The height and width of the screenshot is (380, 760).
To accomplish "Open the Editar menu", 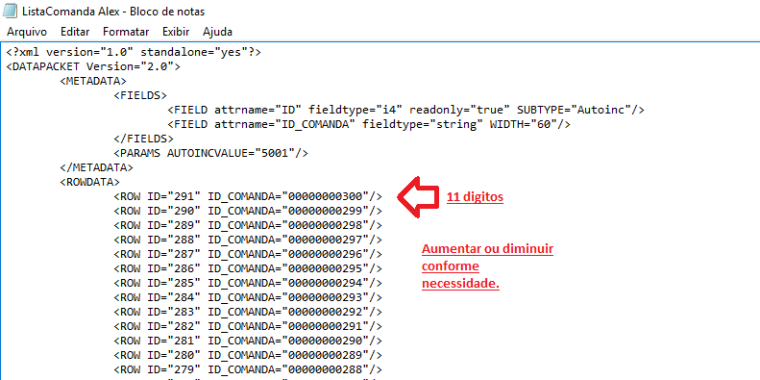I will pos(75,32).
